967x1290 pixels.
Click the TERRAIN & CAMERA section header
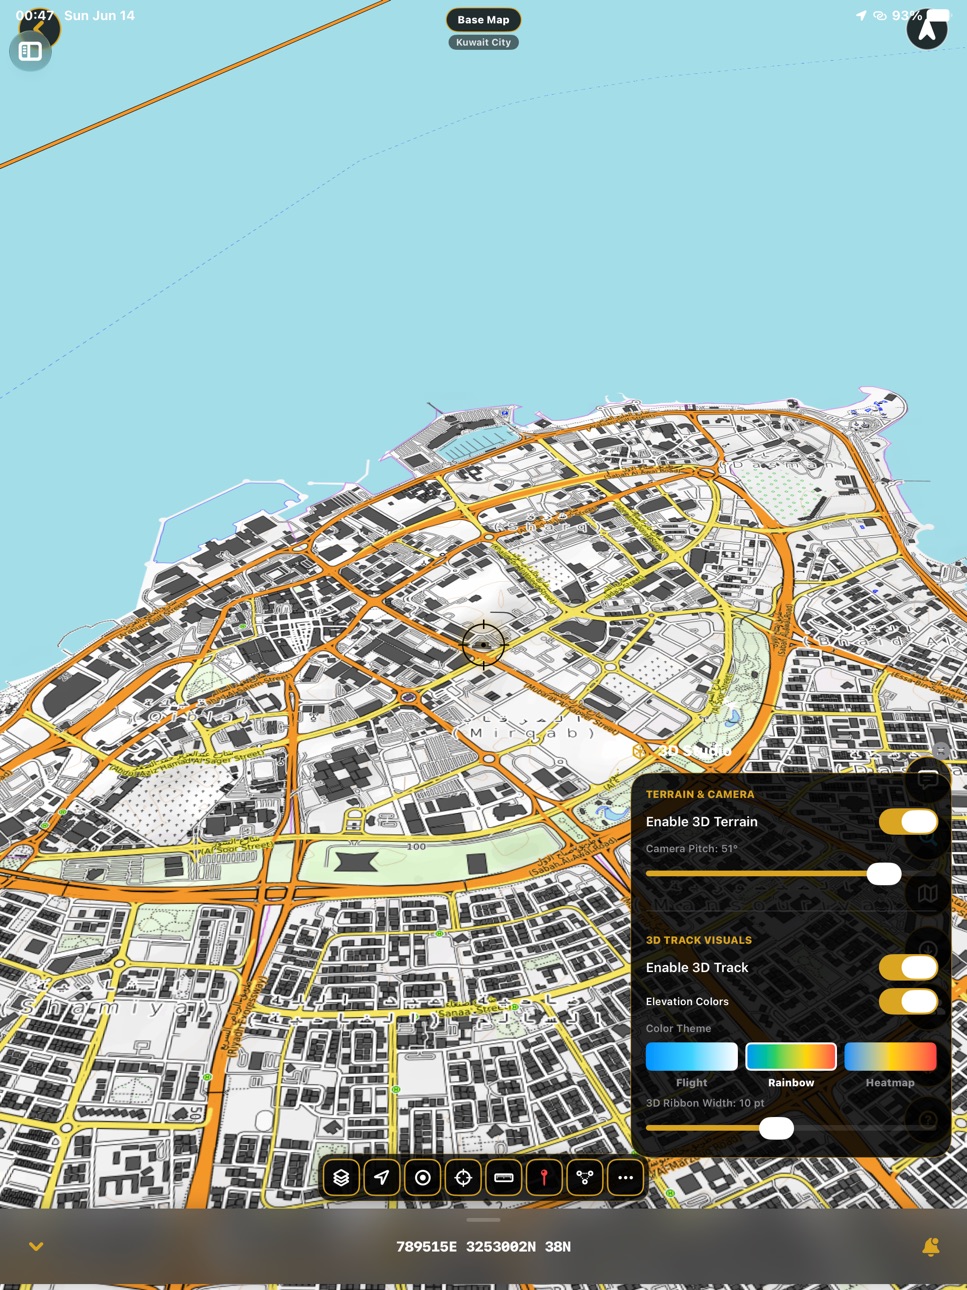point(700,795)
